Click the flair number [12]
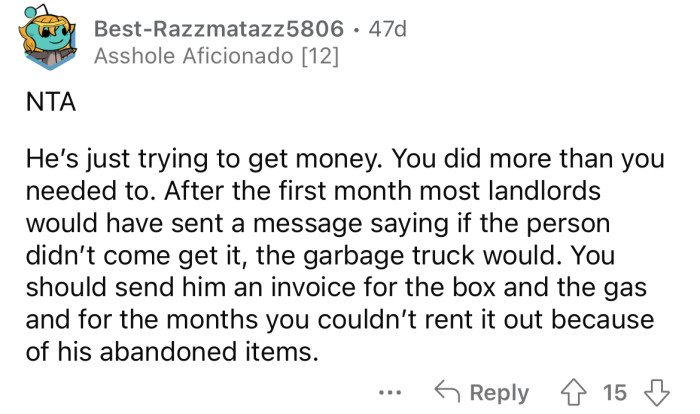Image resolution: width=700 pixels, height=414 pixels. pos(320,57)
